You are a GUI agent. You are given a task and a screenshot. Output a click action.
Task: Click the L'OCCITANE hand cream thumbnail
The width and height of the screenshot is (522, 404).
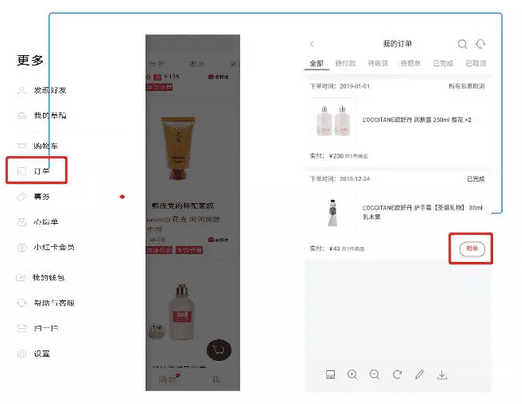tap(333, 213)
